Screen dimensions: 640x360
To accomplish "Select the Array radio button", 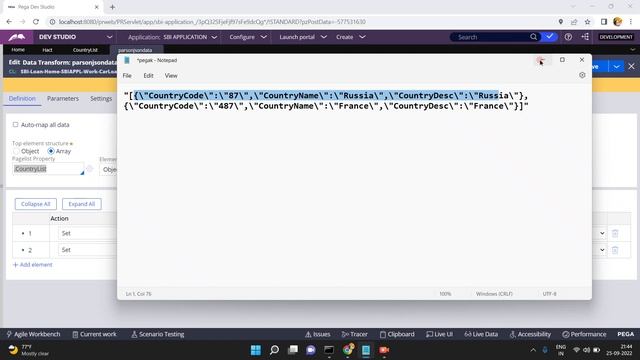I will pos(51,151).
